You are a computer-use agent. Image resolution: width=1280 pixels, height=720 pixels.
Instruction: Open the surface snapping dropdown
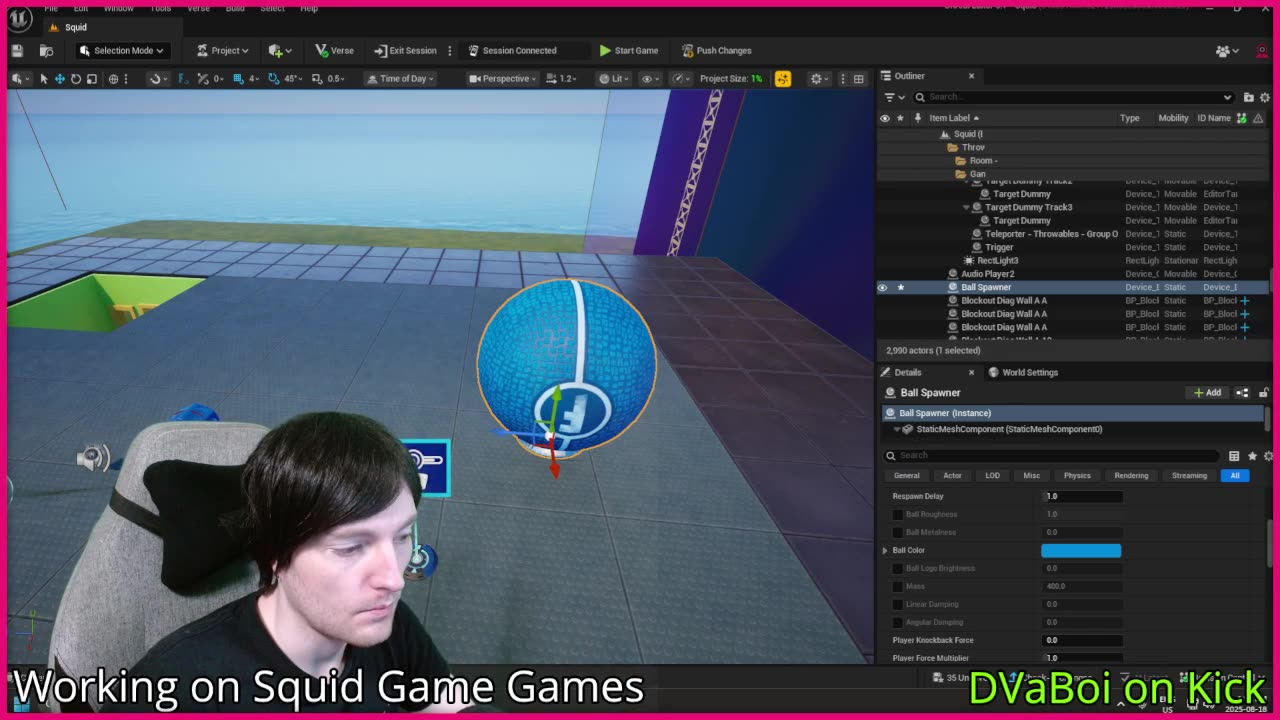tap(157, 79)
